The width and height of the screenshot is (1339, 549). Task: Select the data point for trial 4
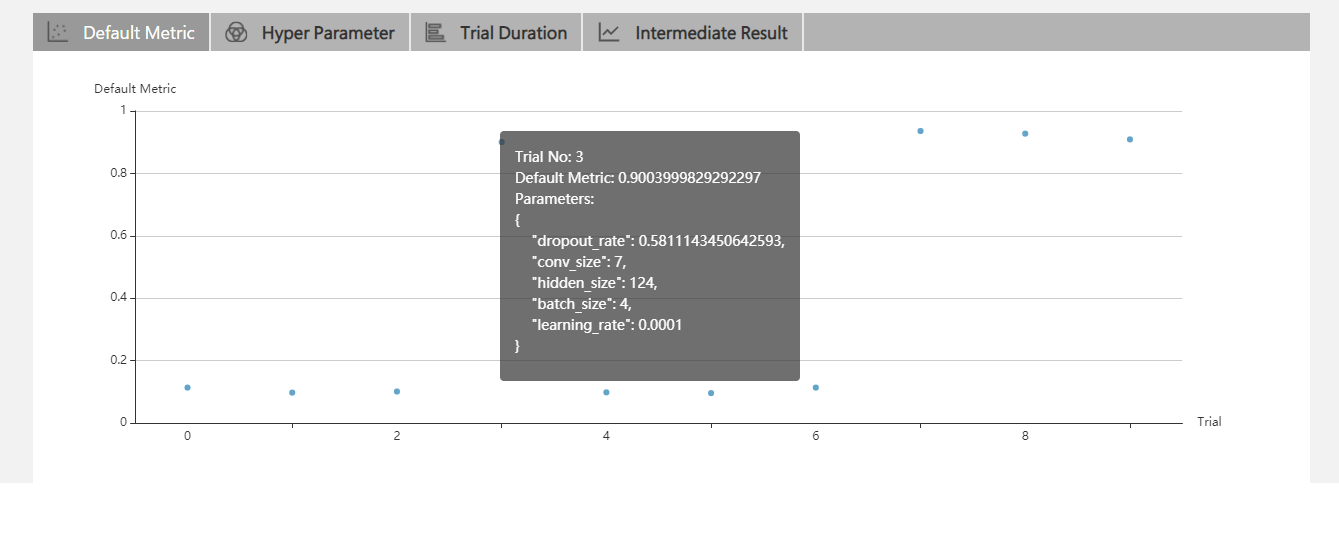click(x=606, y=392)
